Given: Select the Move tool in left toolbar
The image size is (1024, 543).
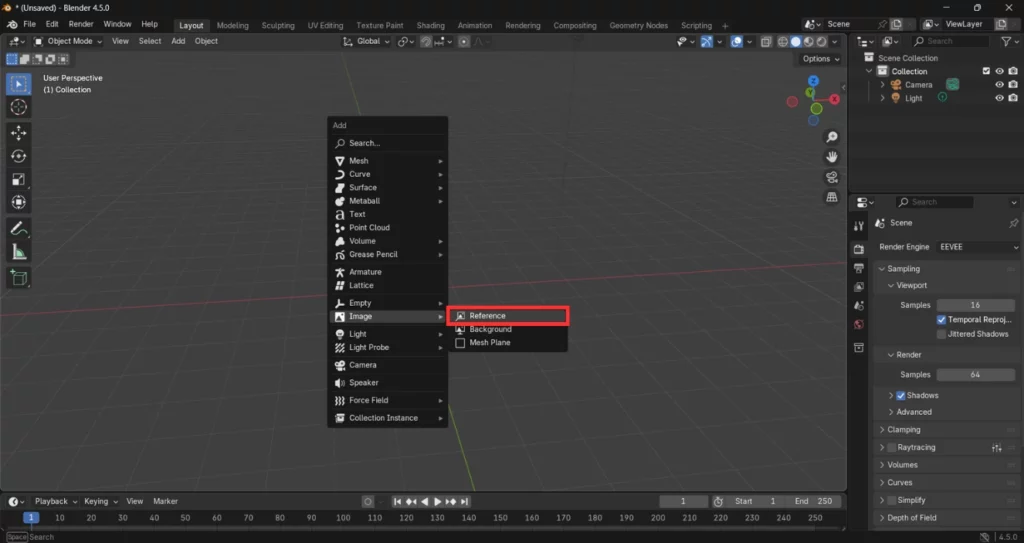Looking at the screenshot, I should click(x=19, y=132).
